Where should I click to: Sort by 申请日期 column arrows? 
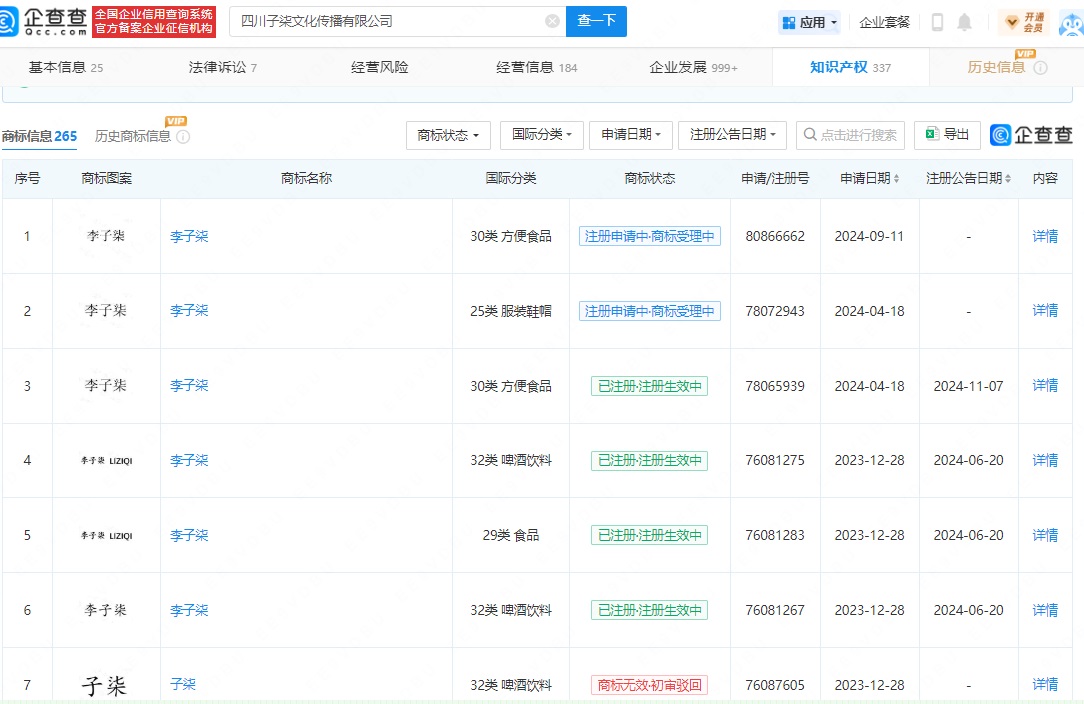[x=896, y=179]
